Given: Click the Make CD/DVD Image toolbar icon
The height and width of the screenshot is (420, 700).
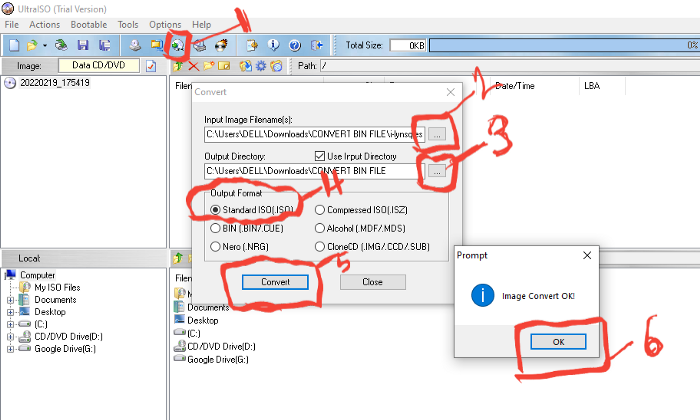Looking at the screenshot, I should pyautogui.click(x=135, y=45).
